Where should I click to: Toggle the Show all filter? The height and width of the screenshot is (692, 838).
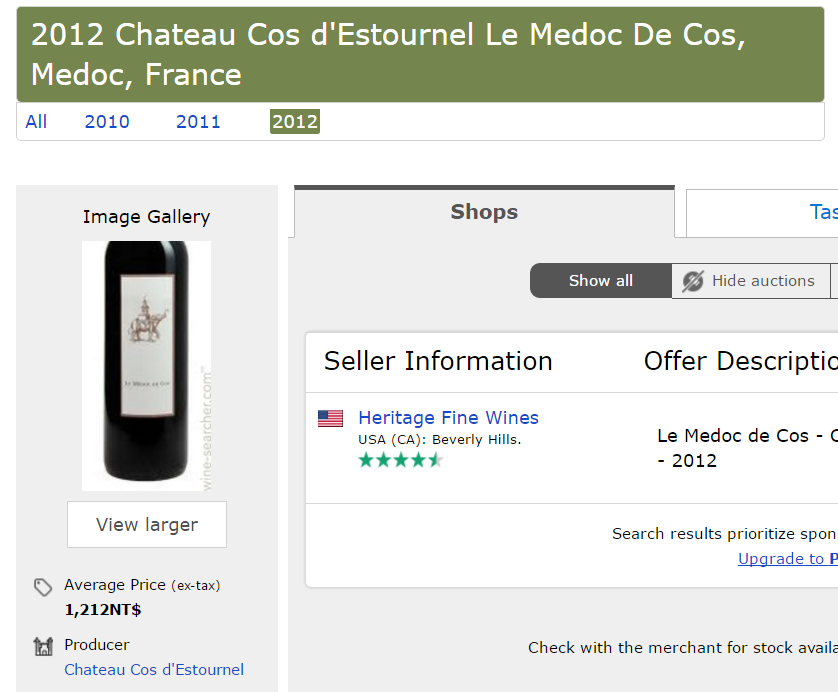tap(601, 281)
